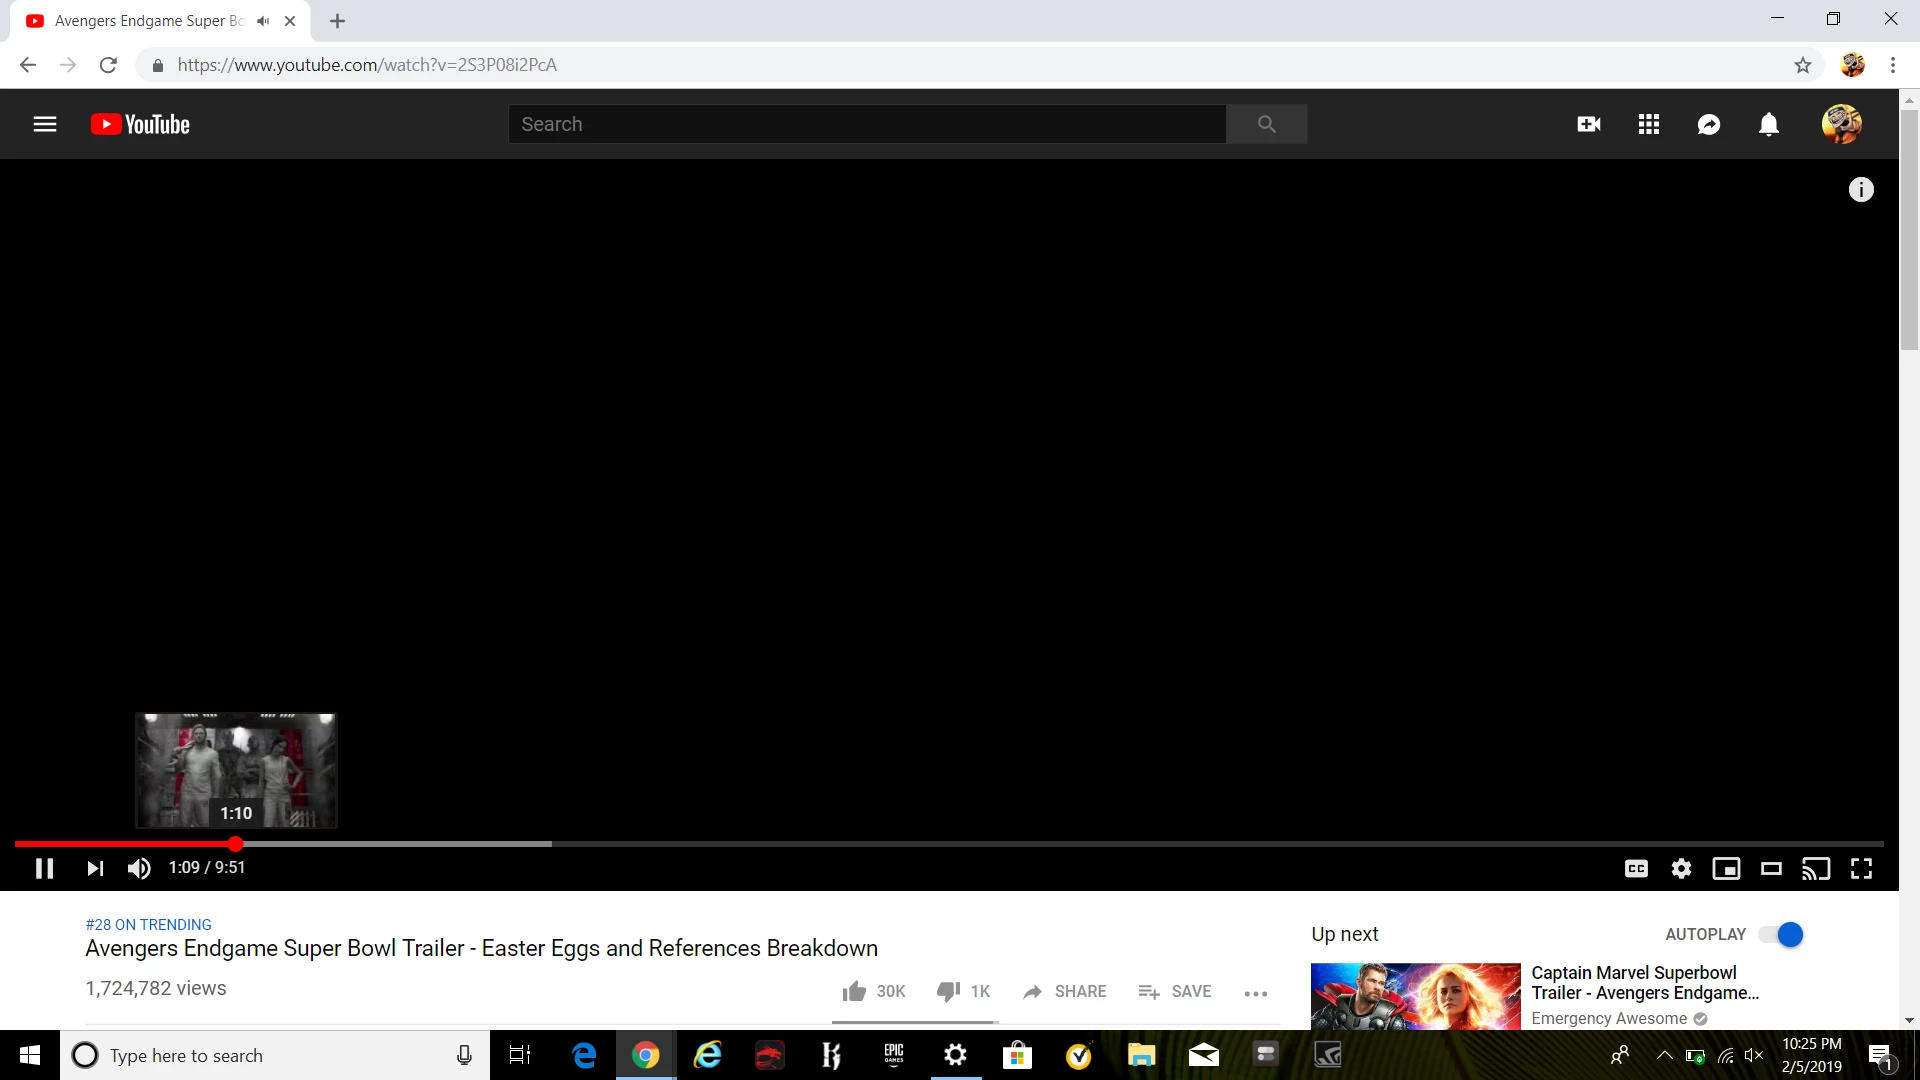Screen dimensions: 1920x1080
Task: Toggle the Autoplay switch
Action: point(1781,934)
